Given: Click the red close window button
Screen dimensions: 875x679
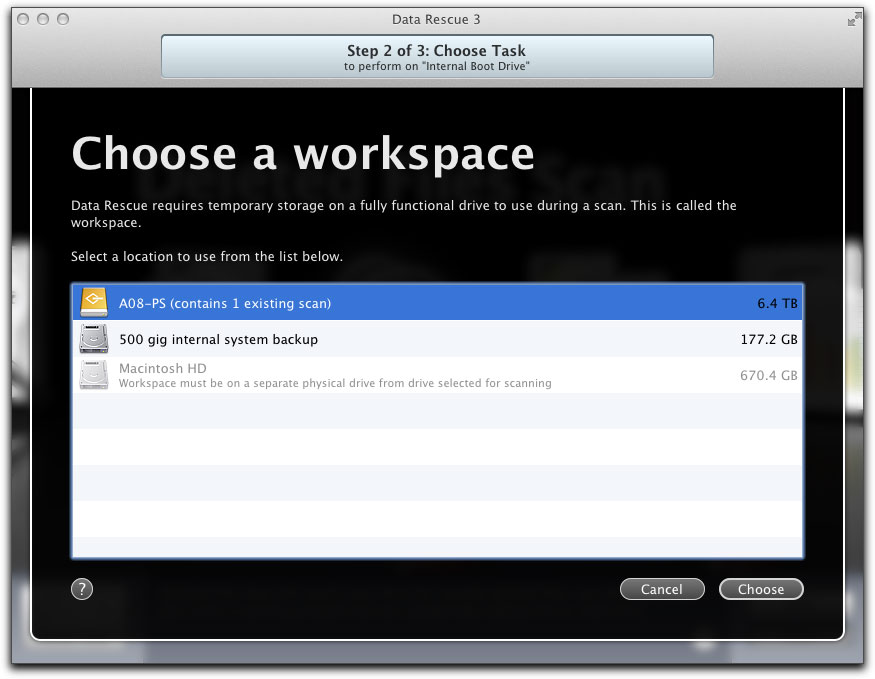Looking at the screenshot, I should click(24, 19).
